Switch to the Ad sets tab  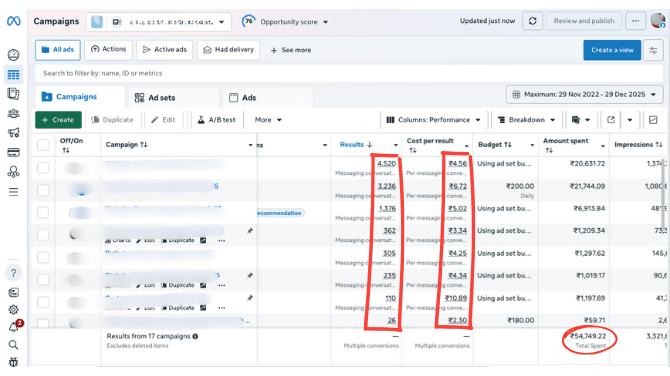click(174, 98)
